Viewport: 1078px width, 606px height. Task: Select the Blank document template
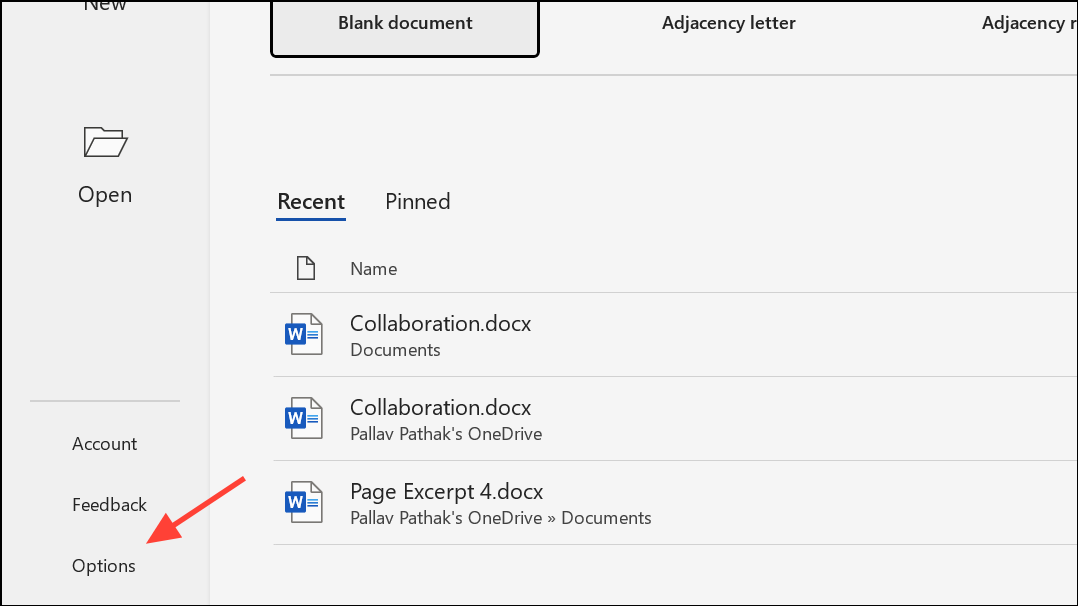405,28
